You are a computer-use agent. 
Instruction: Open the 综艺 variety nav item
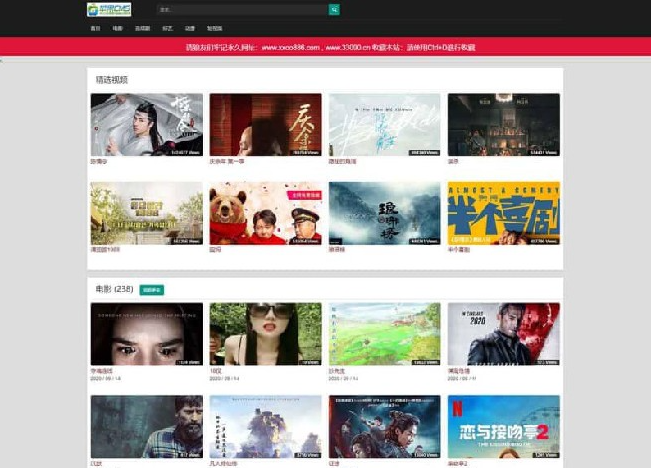tap(167, 28)
